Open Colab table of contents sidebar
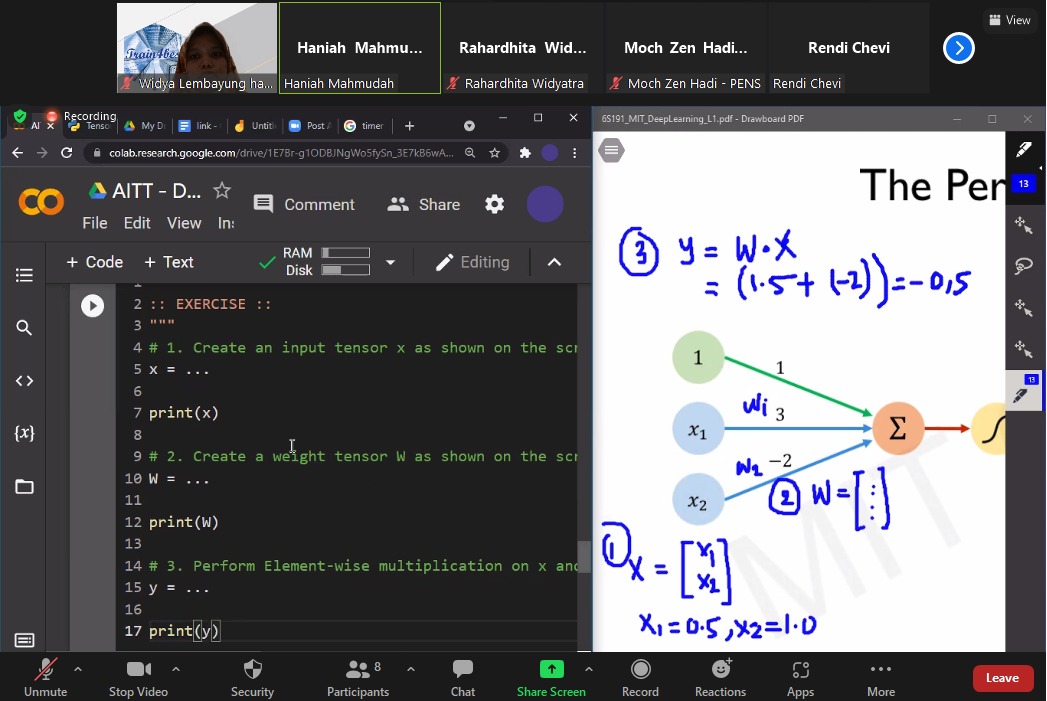 coord(24,275)
